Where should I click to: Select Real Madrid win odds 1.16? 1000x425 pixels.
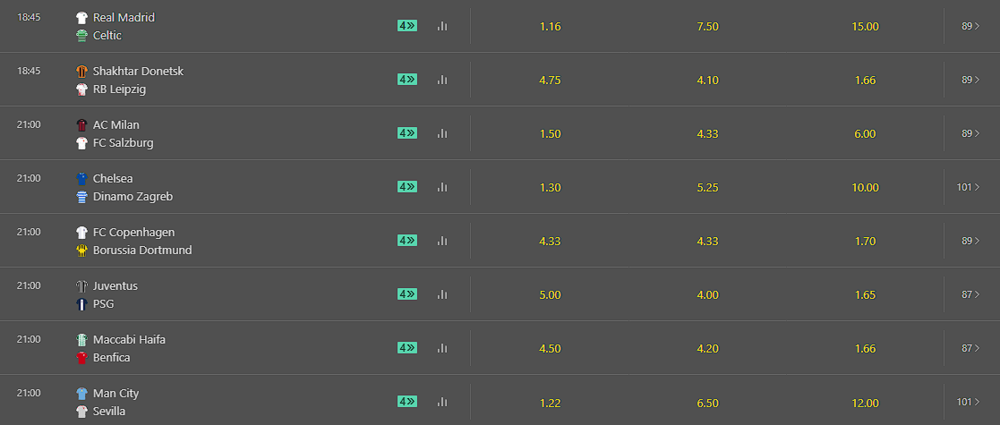[x=550, y=27]
